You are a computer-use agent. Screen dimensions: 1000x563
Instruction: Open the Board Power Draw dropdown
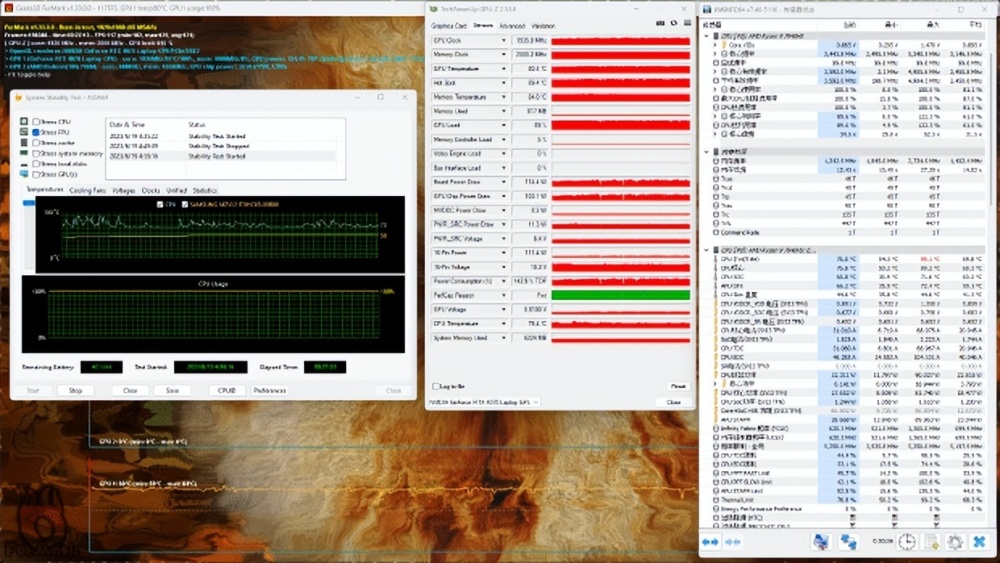pyautogui.click(x=503, y=182)
